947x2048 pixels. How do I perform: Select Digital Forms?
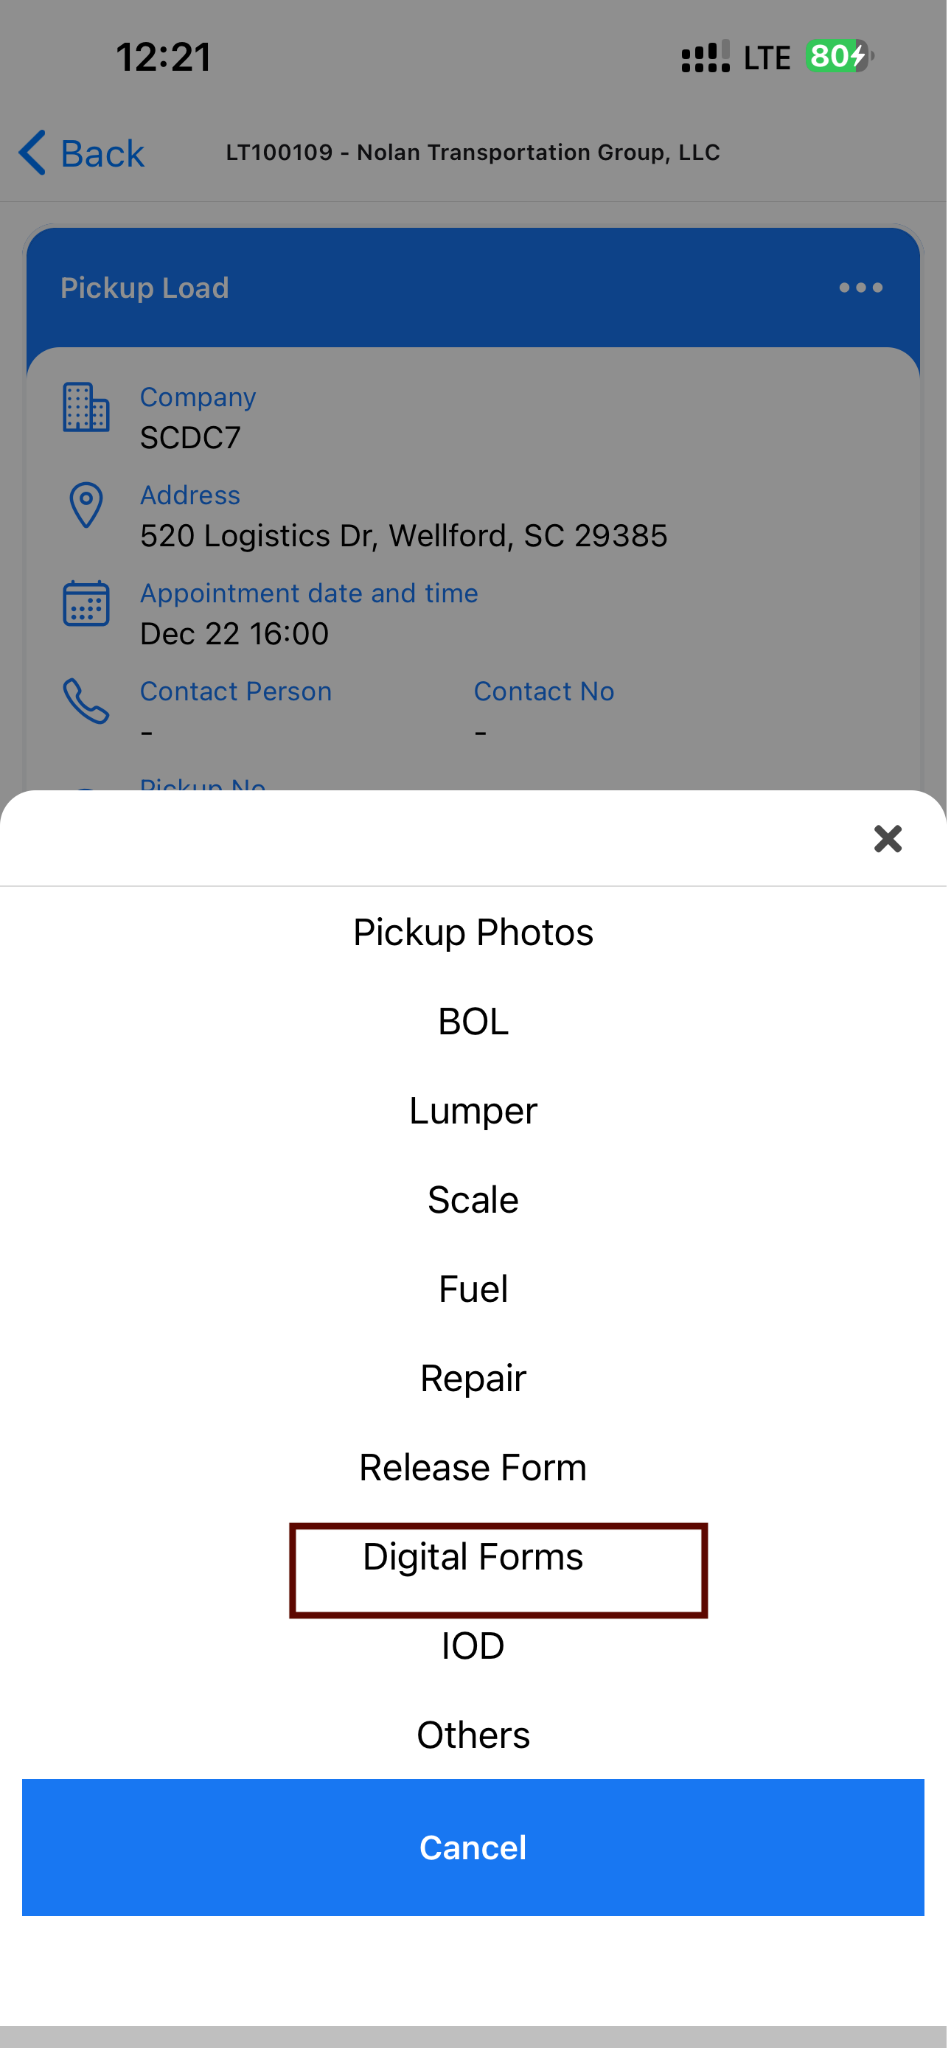(473, 1557)
